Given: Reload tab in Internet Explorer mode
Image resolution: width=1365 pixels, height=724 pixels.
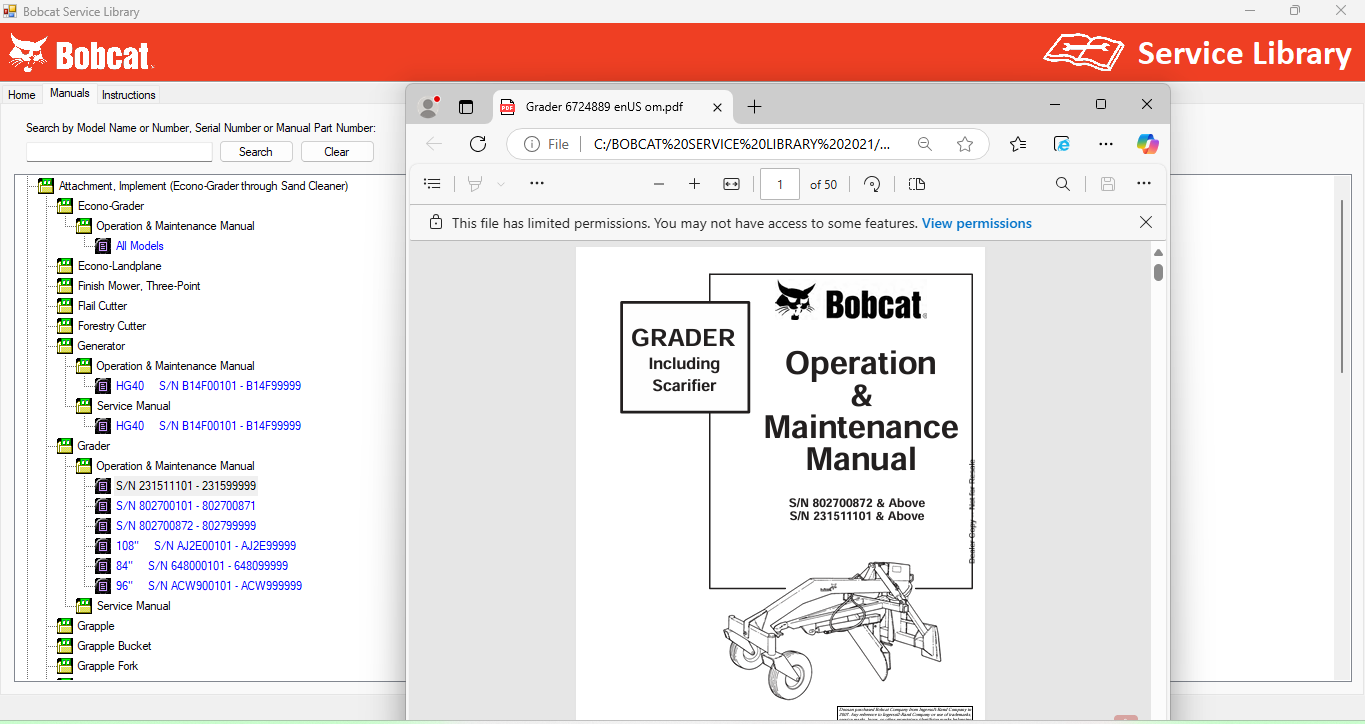Looking at the screenshot, I should coord(1062,144).
